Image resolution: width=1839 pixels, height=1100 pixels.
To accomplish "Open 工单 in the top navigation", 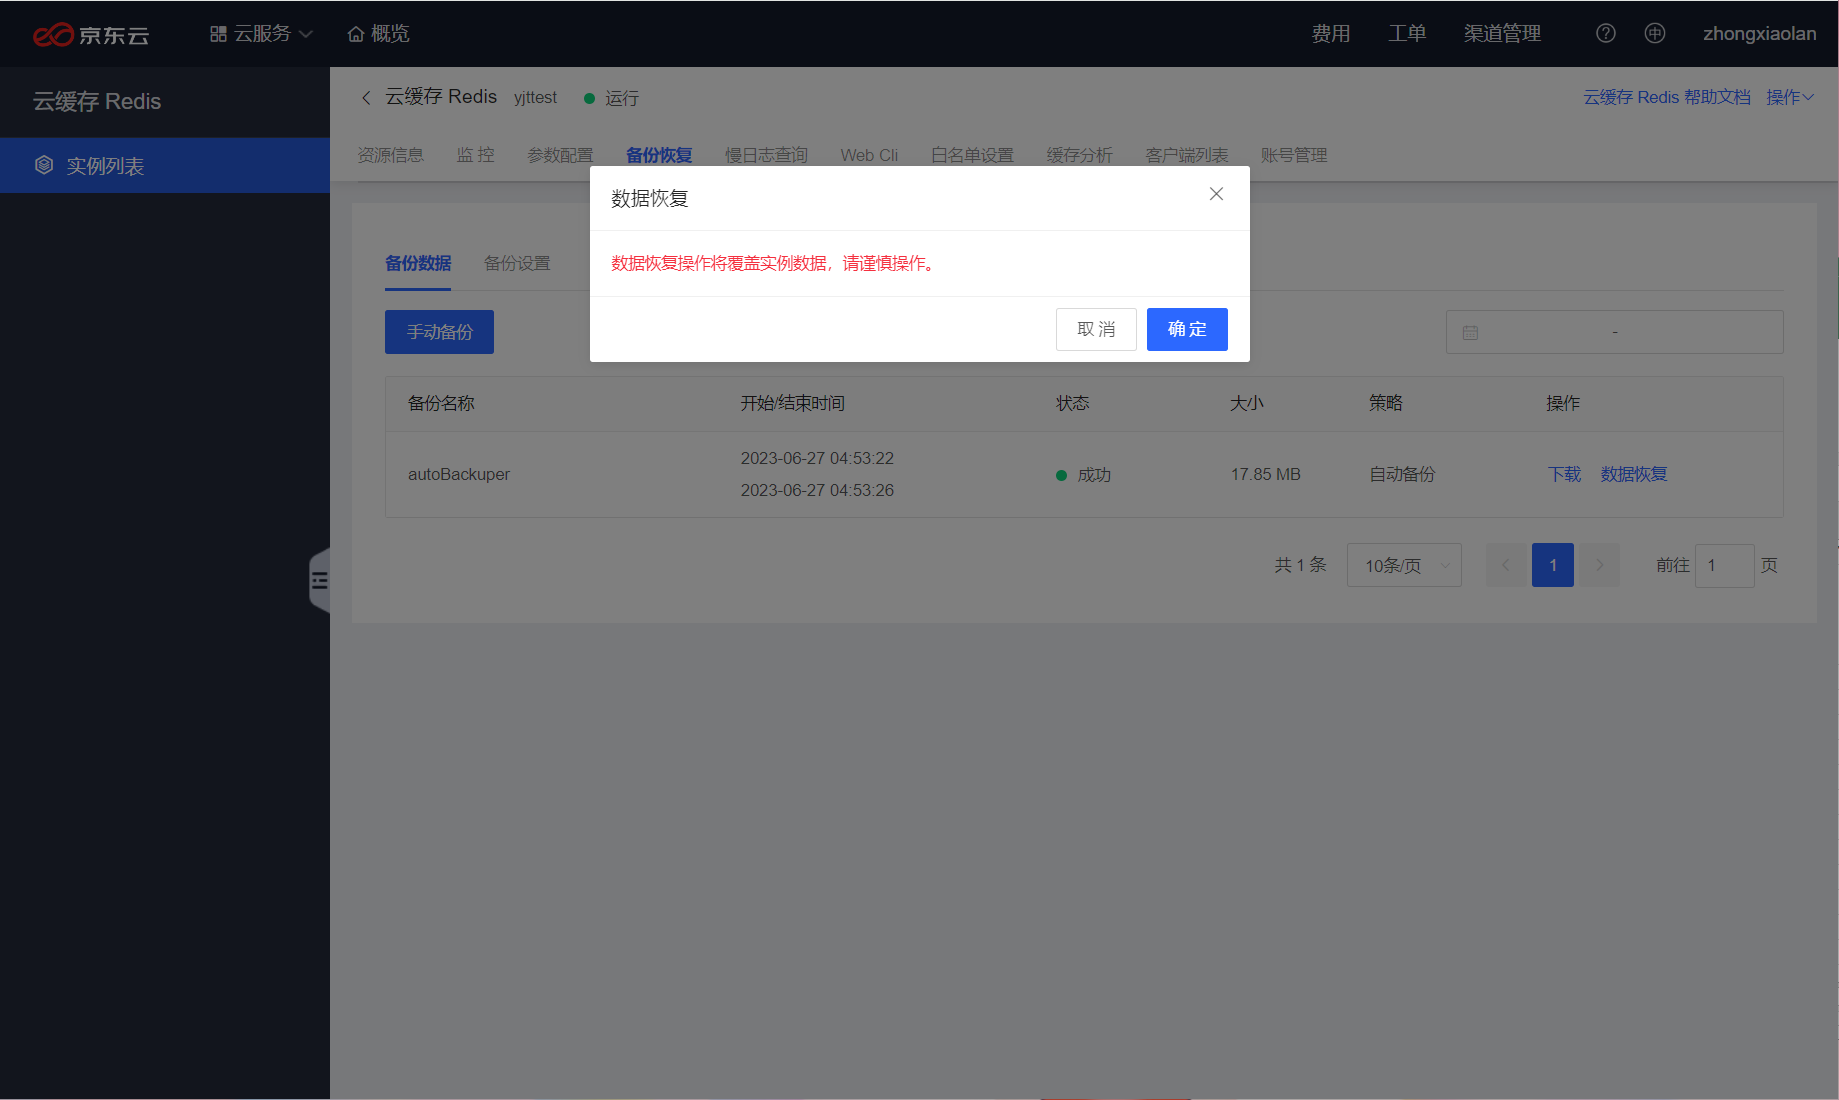I will pos(1407,34).
